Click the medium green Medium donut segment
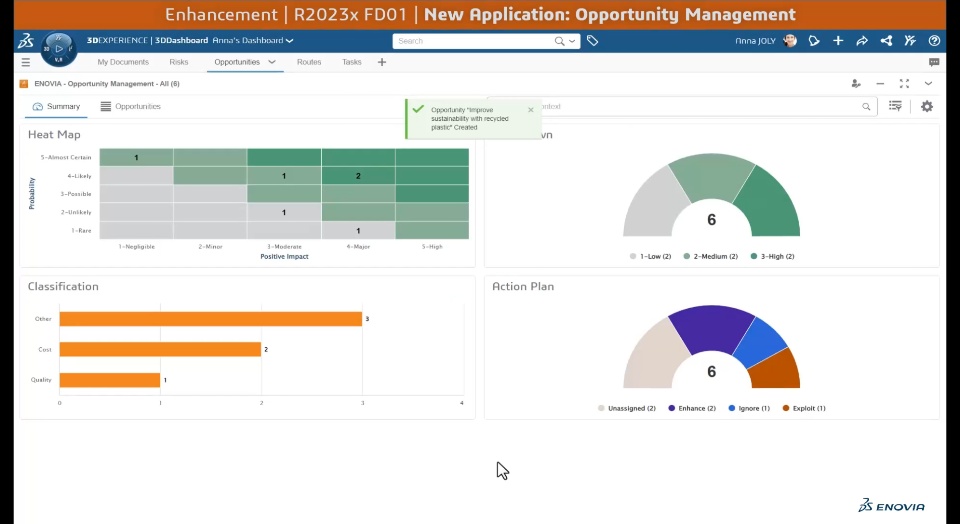Viewport: 960px width, 524px height. pyautogui.click(x=711, y=175)
